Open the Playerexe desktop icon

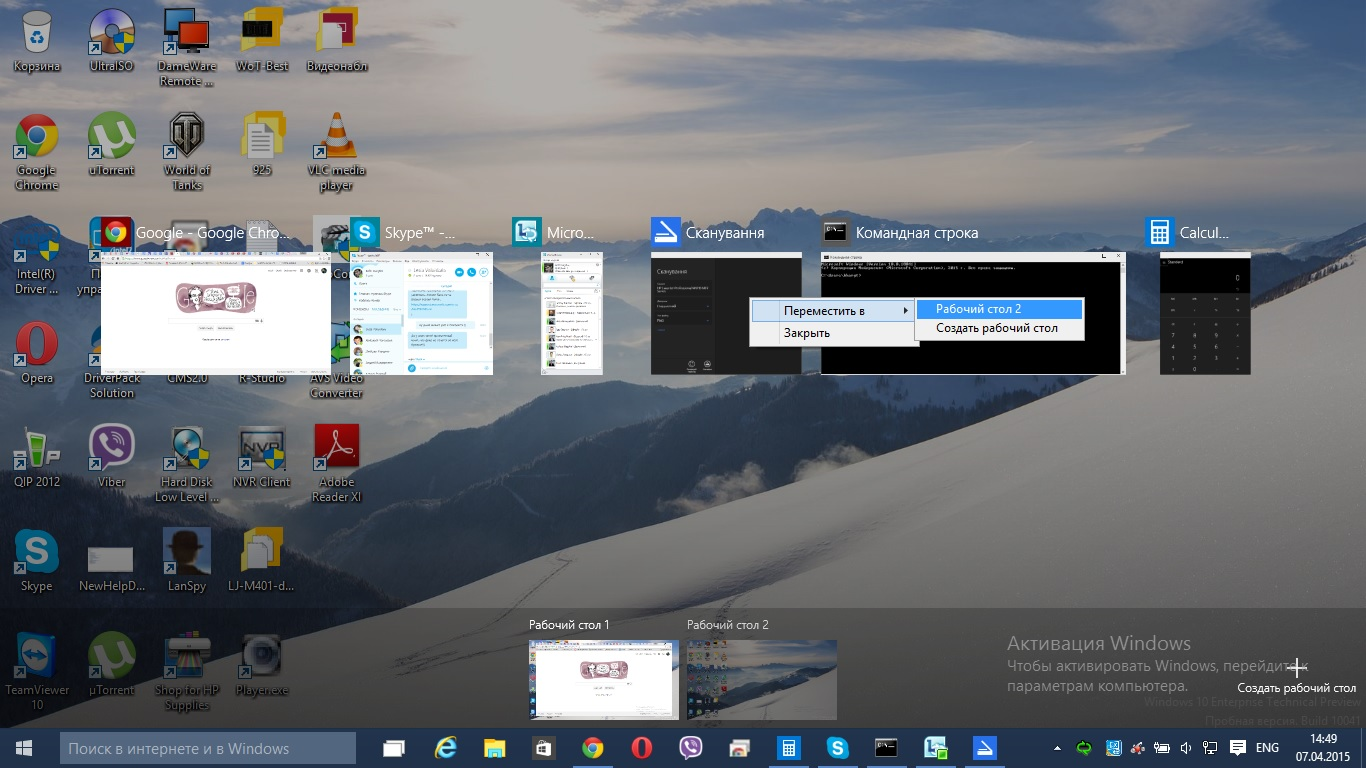[x=262, y=664]
